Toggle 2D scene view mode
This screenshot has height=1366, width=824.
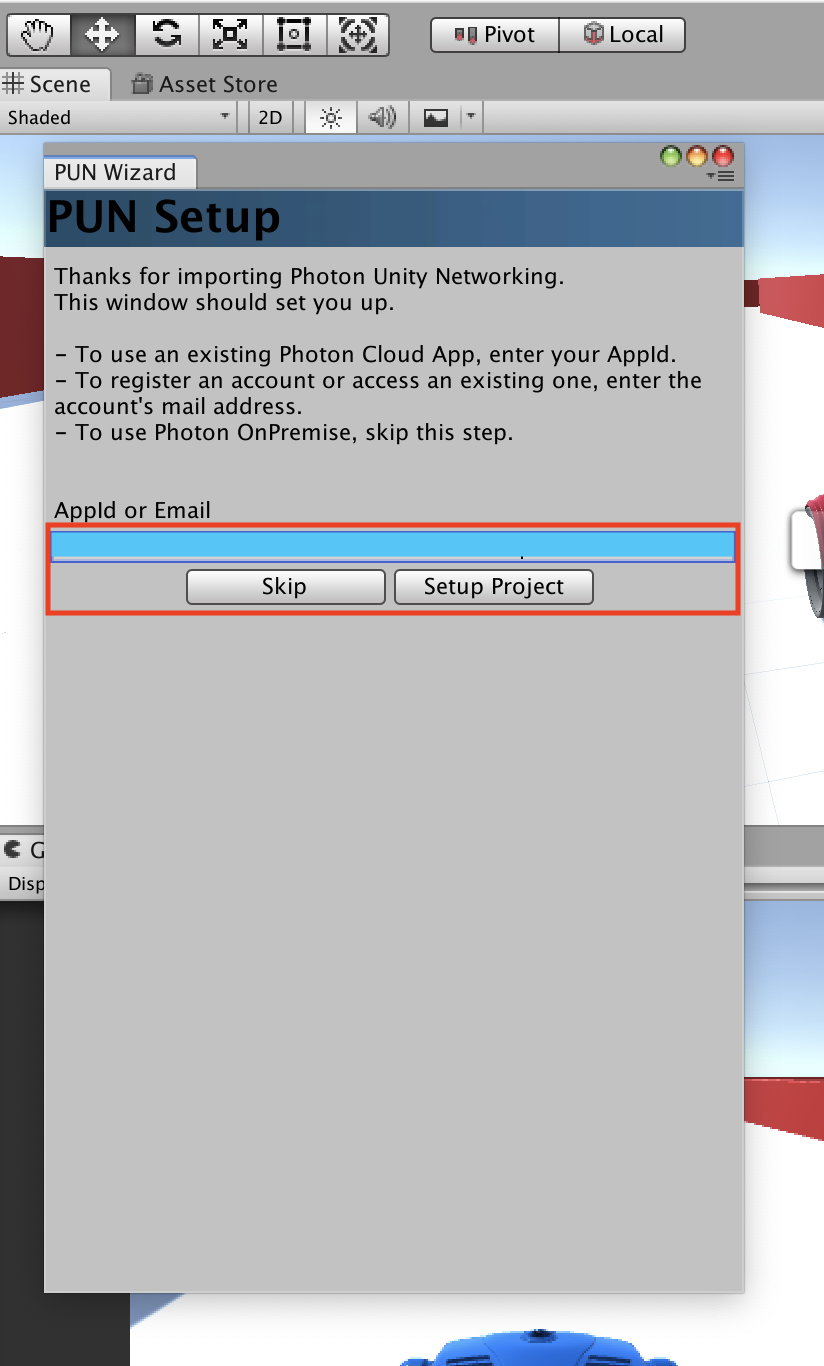click(x=270, y=118)
